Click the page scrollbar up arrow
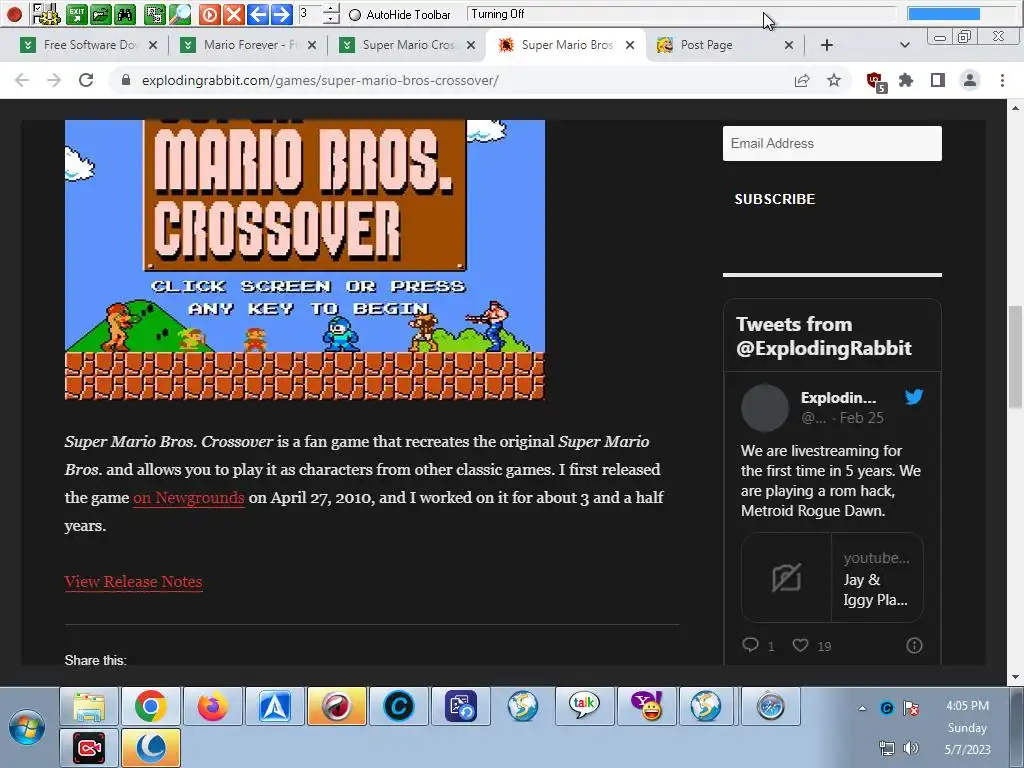The image size is (1024, 768). tap(1015, 107)
